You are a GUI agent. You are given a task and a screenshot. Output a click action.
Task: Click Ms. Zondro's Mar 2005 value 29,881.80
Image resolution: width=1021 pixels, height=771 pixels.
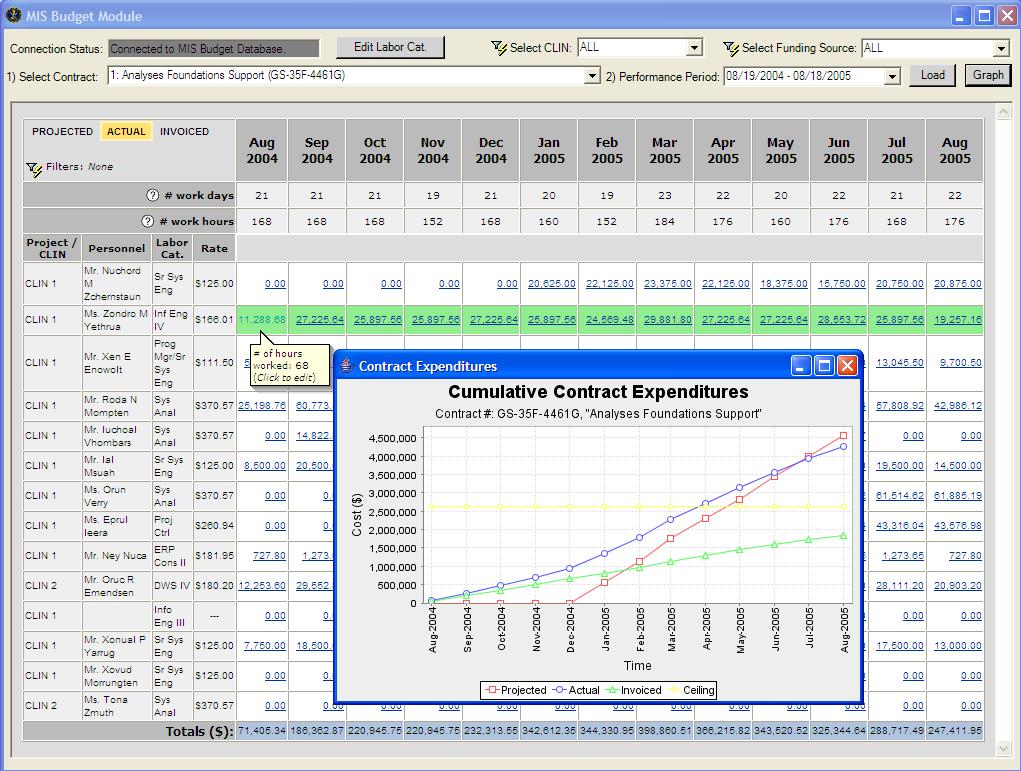pyautogui.click(x=667, y=320)
